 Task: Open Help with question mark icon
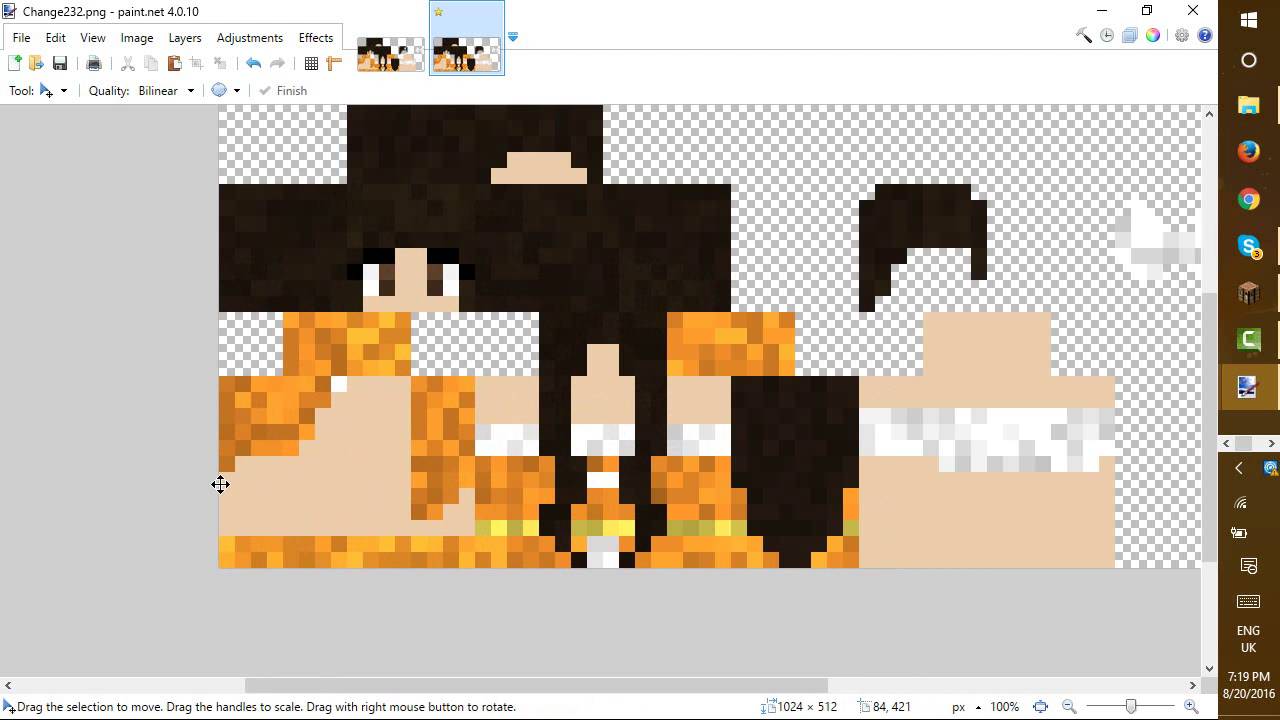pyautogui.click(x=1205, y=36)
